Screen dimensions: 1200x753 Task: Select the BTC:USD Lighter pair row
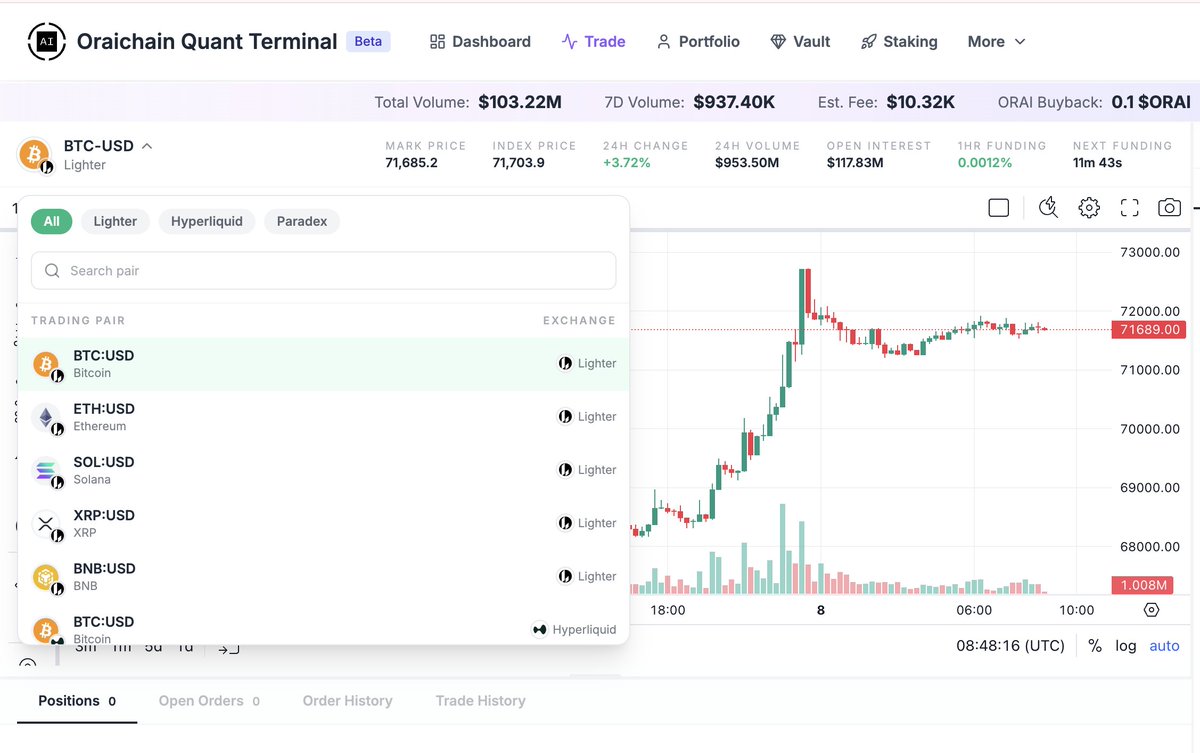pyautogui.click(x=324, y=364)
